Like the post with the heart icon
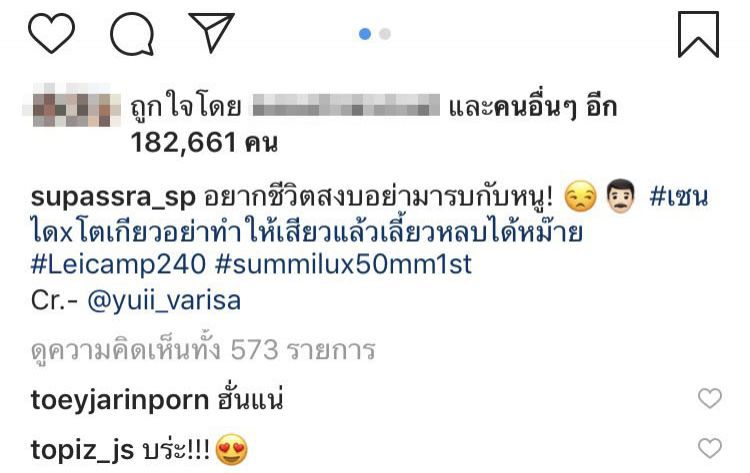 click(52, 33)
